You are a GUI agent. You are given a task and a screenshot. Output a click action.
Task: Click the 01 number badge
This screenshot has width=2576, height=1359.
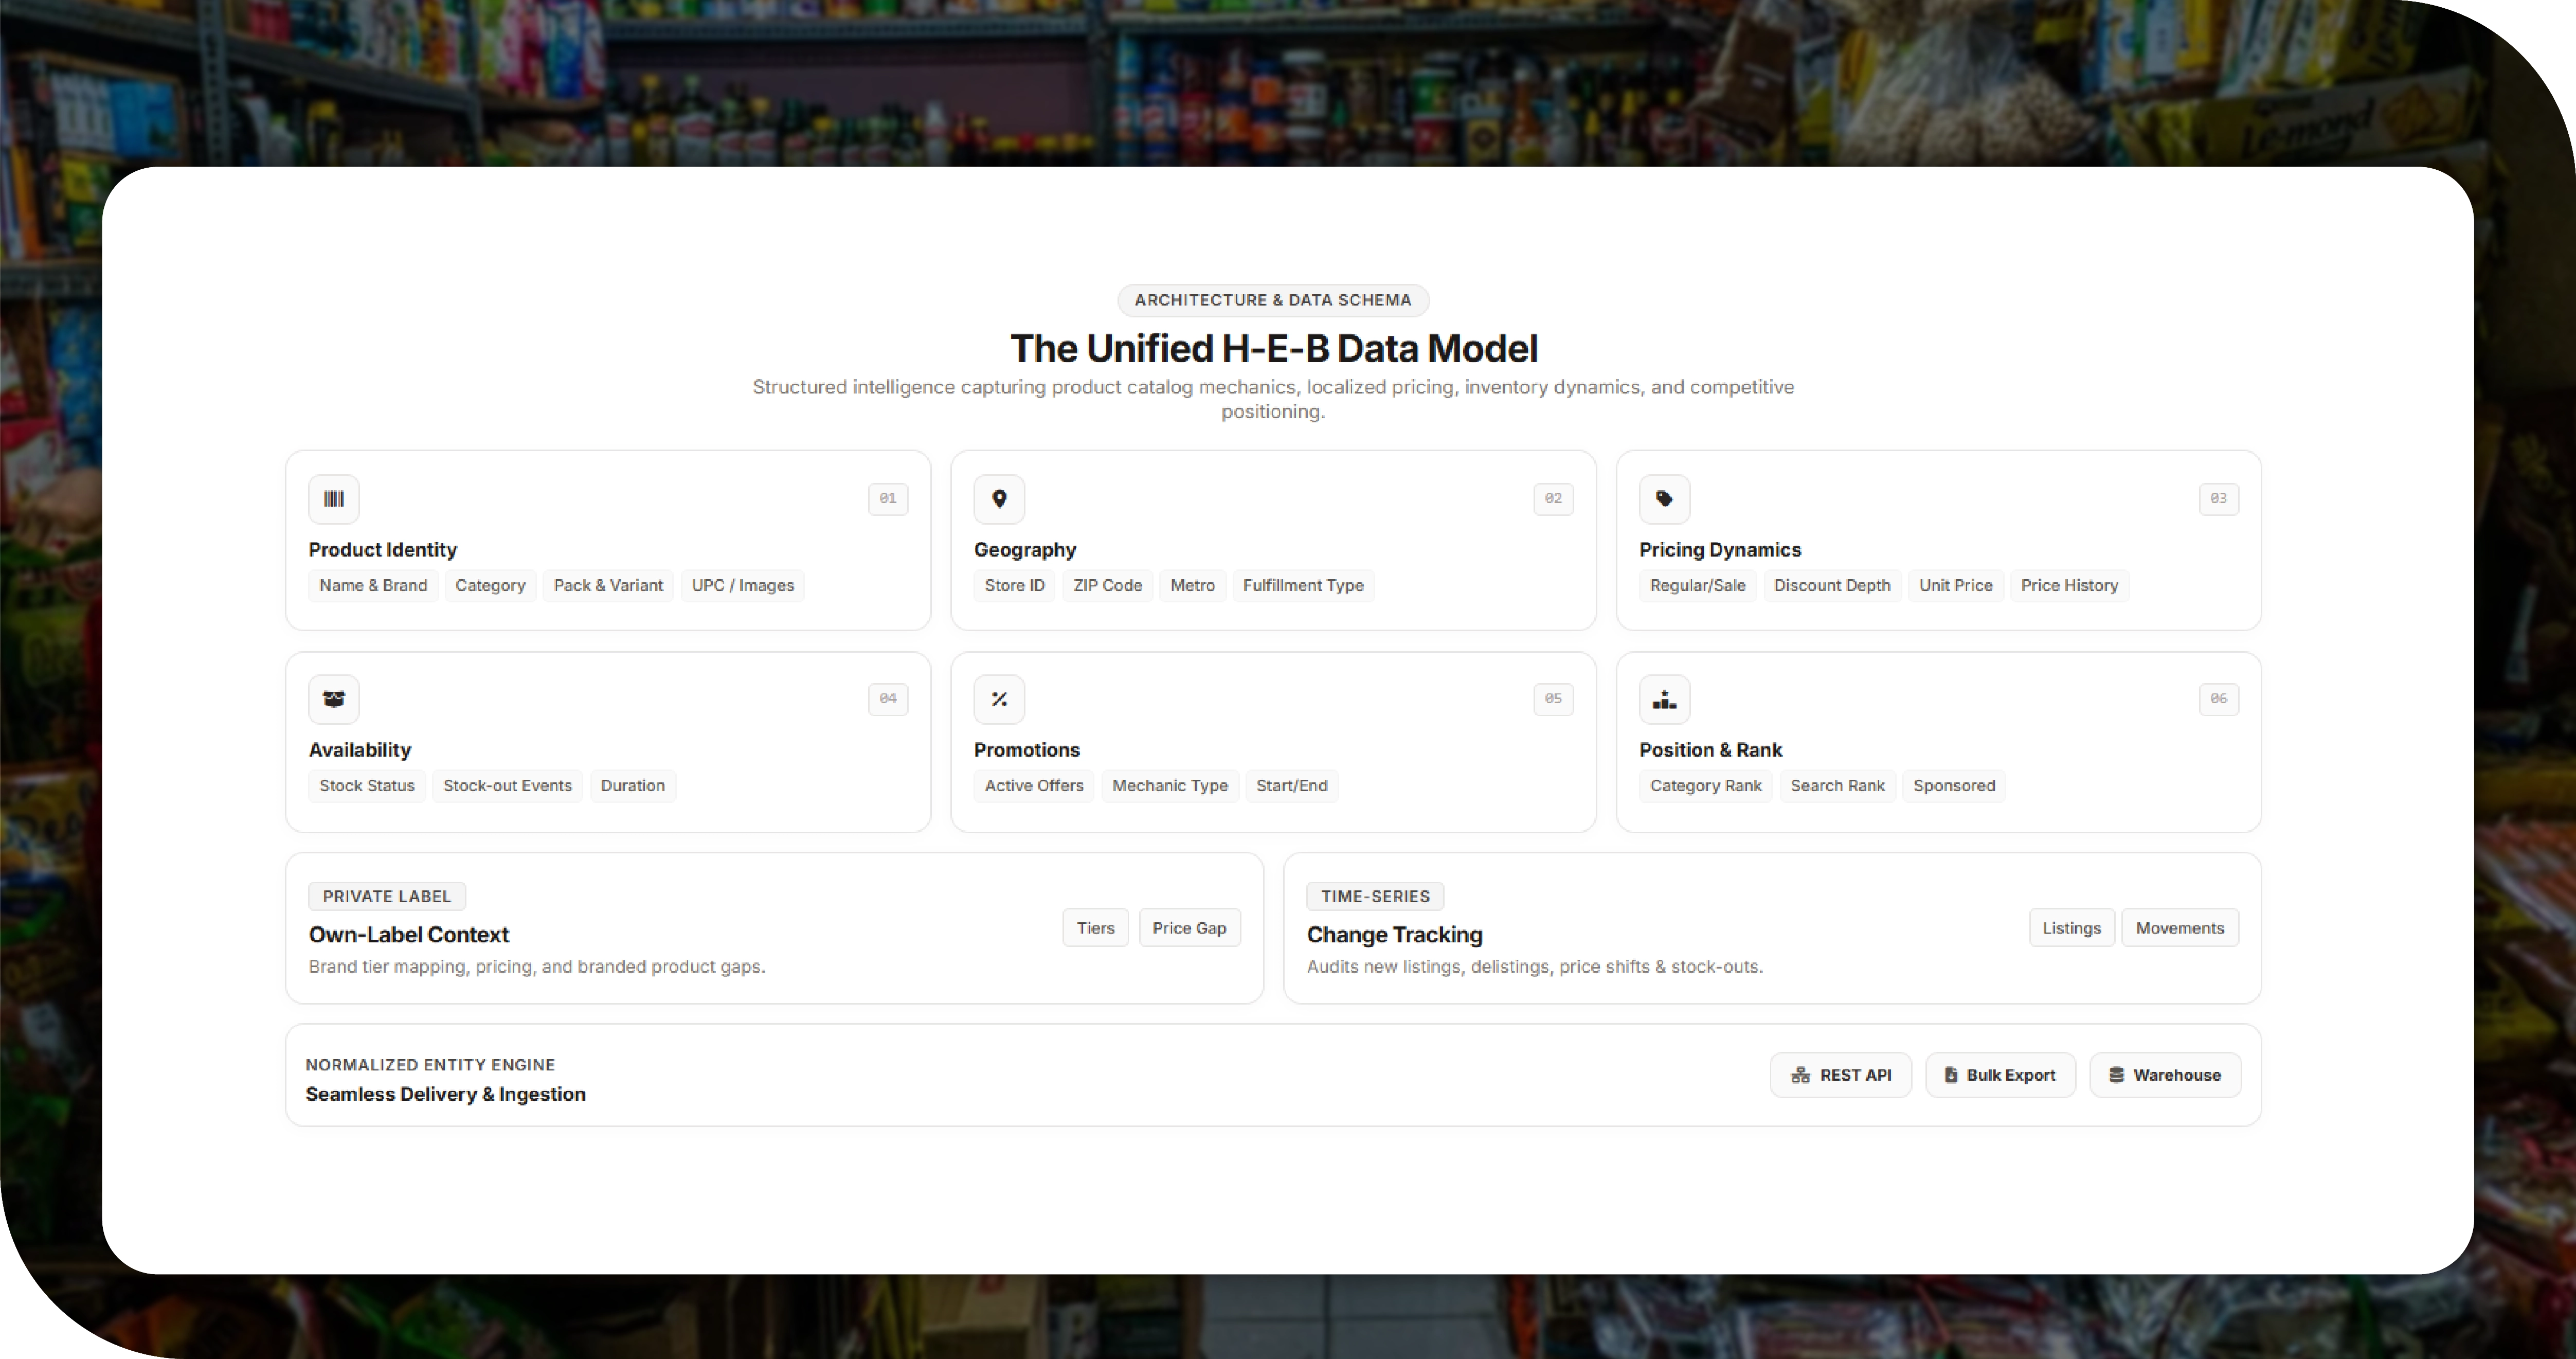888,499
